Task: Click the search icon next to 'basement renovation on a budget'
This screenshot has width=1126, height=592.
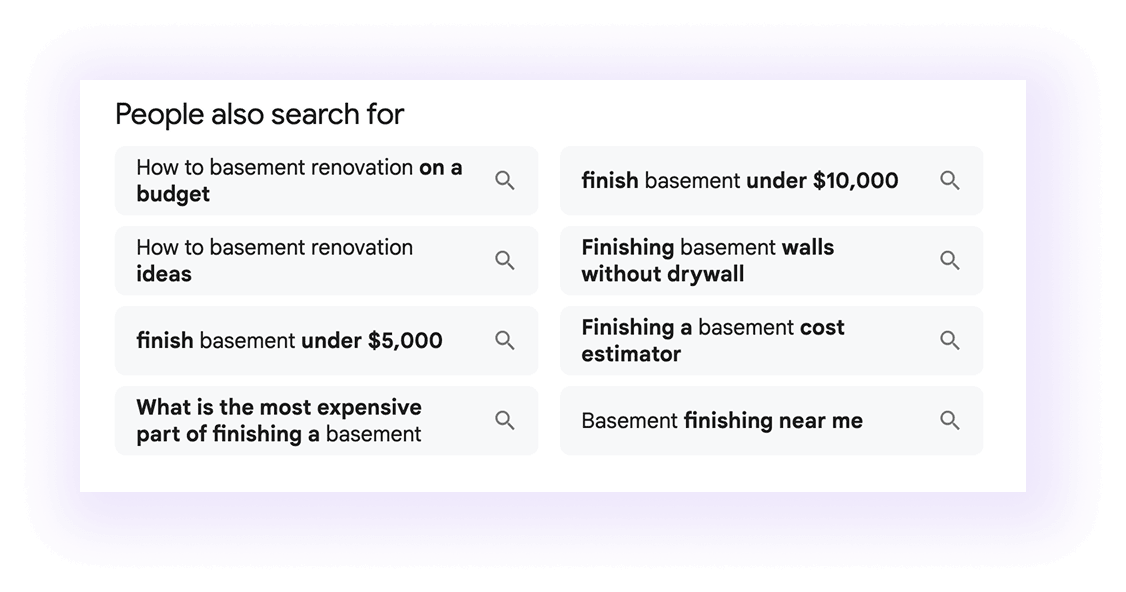Action: point(505,180)
